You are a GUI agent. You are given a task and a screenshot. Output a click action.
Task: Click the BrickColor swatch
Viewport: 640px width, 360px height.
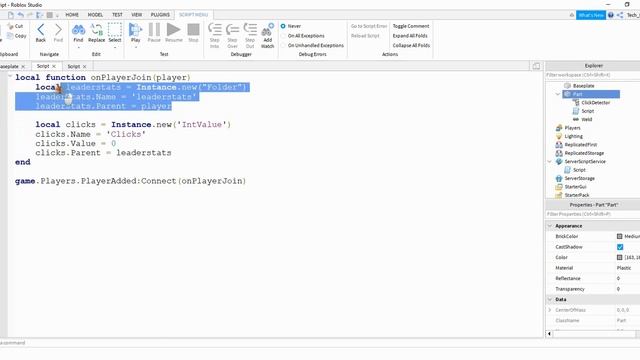620,236
